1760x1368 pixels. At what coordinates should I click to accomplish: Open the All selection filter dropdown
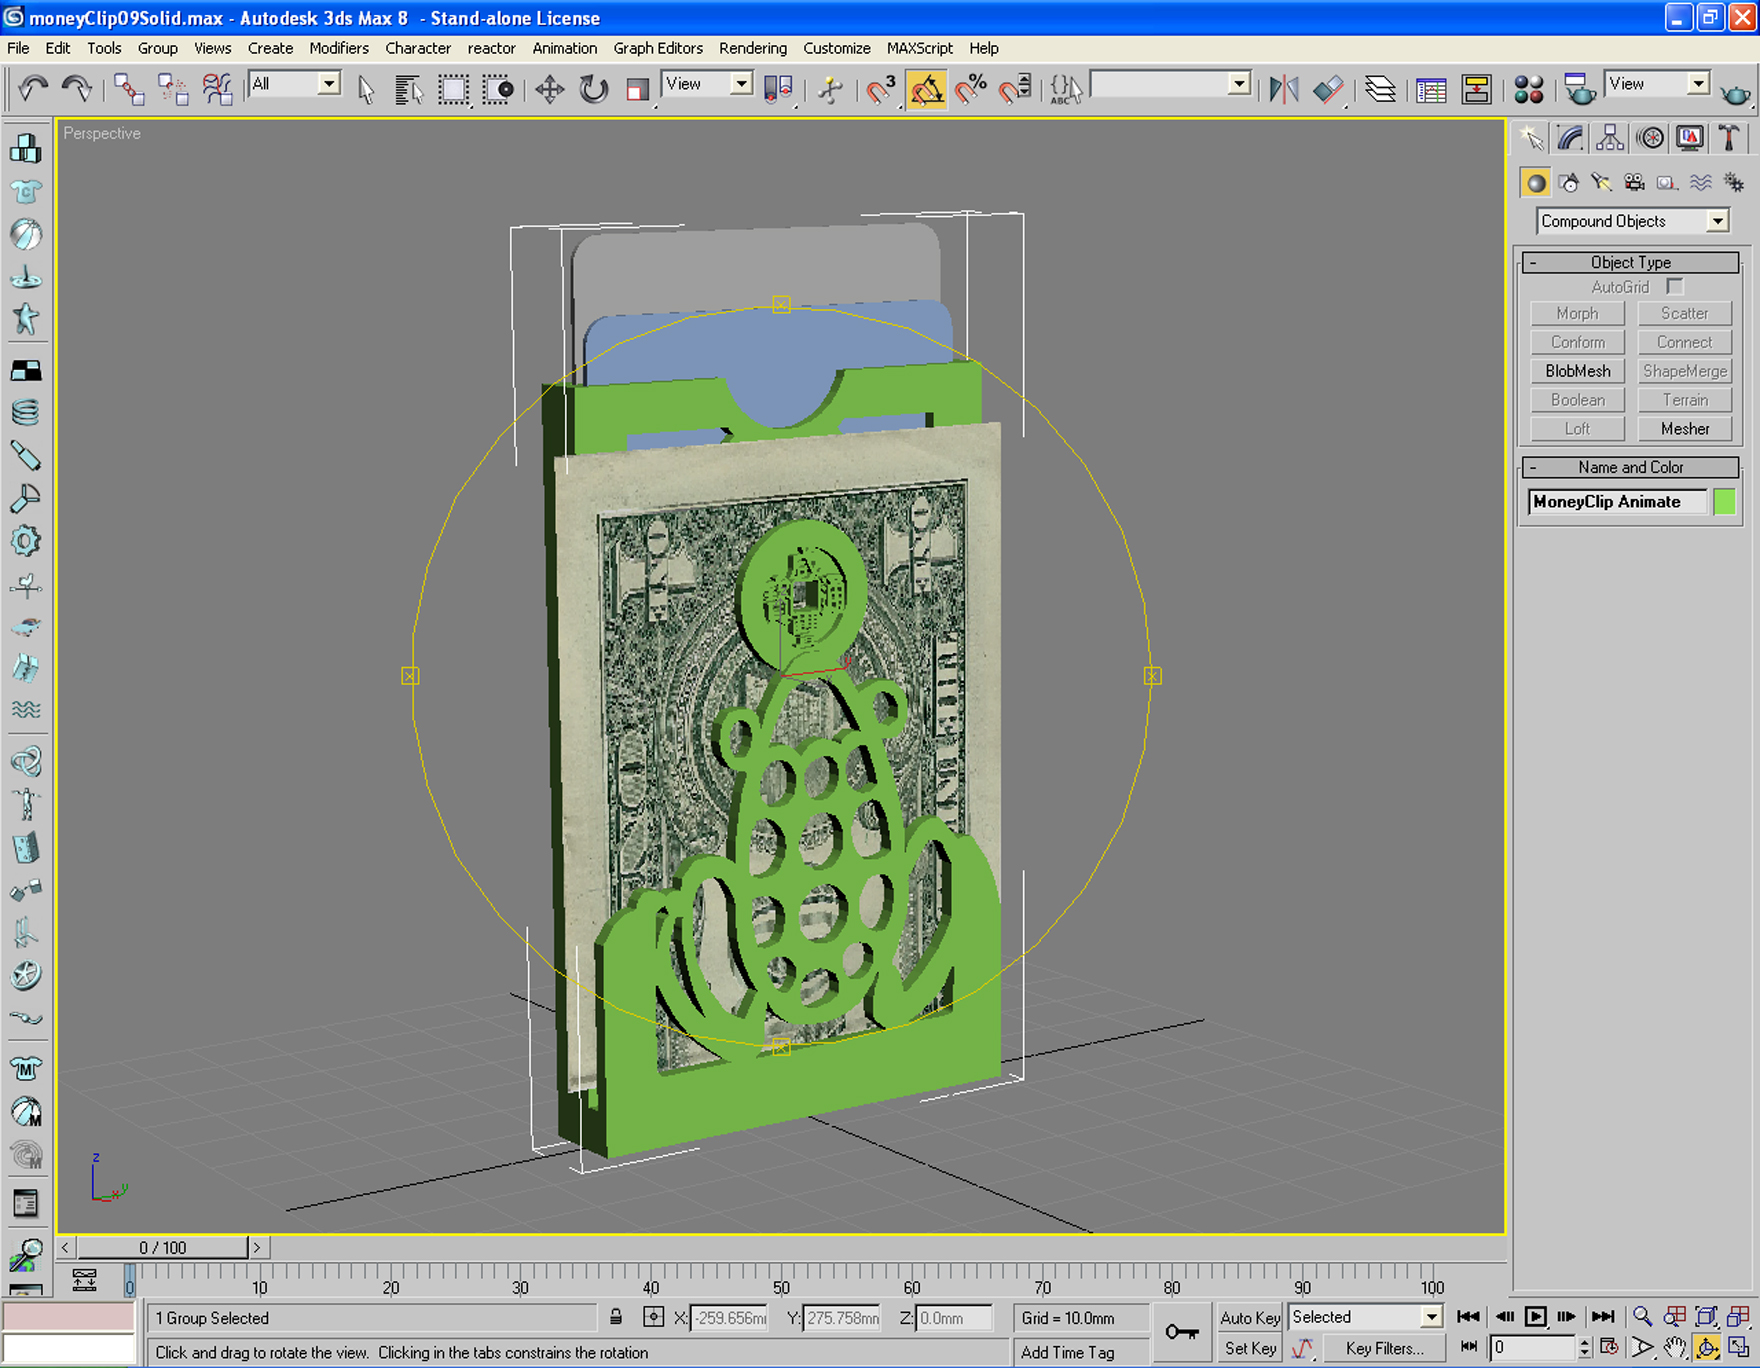(294, 84)
